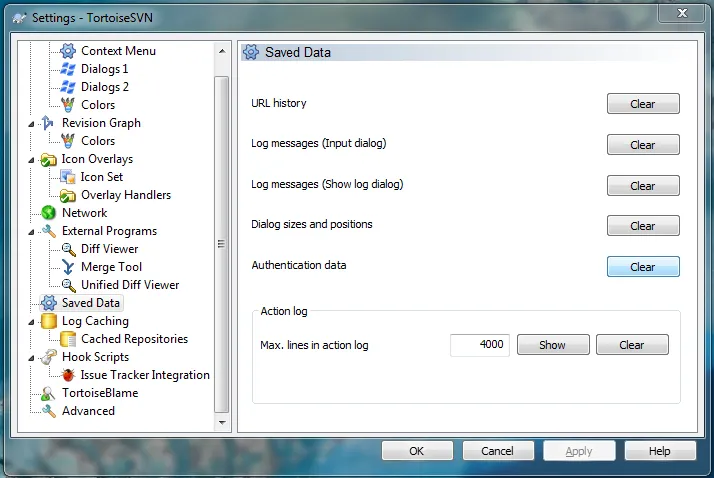The width and height of the screenshot is (714, 478).
Task: Clear the action log
Action: pos(632,345)
